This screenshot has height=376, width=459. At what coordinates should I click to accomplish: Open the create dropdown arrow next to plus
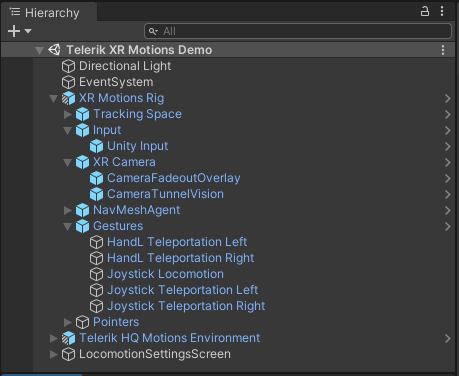28,31
